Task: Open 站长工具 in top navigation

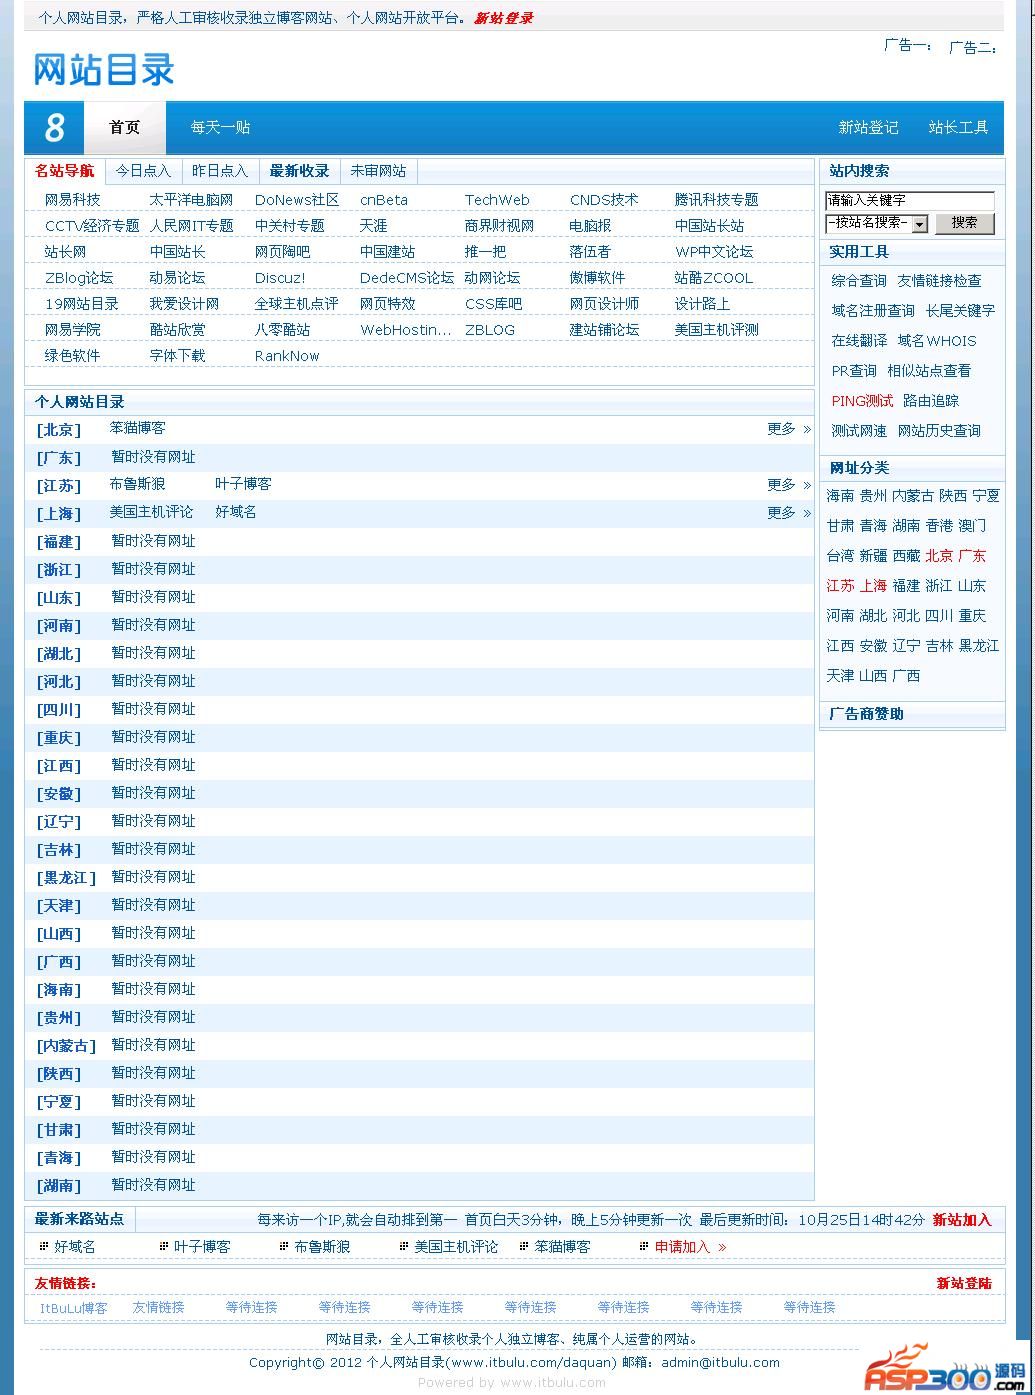Action: (958, 128)
